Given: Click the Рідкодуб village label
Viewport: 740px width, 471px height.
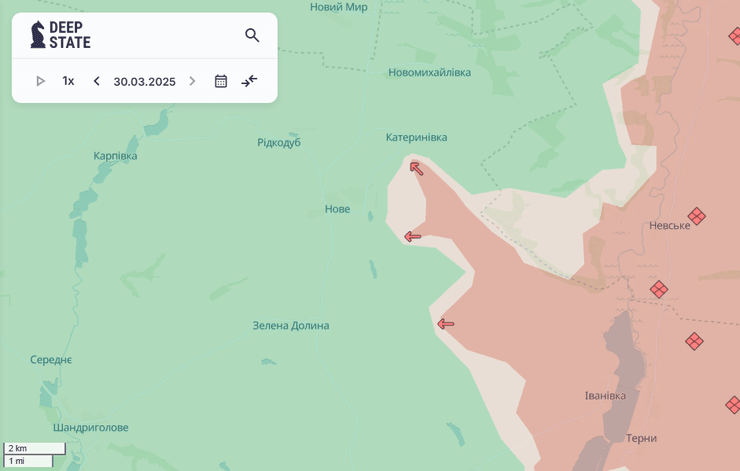Looking at the screenshot, I should click(x=279, y=142).
